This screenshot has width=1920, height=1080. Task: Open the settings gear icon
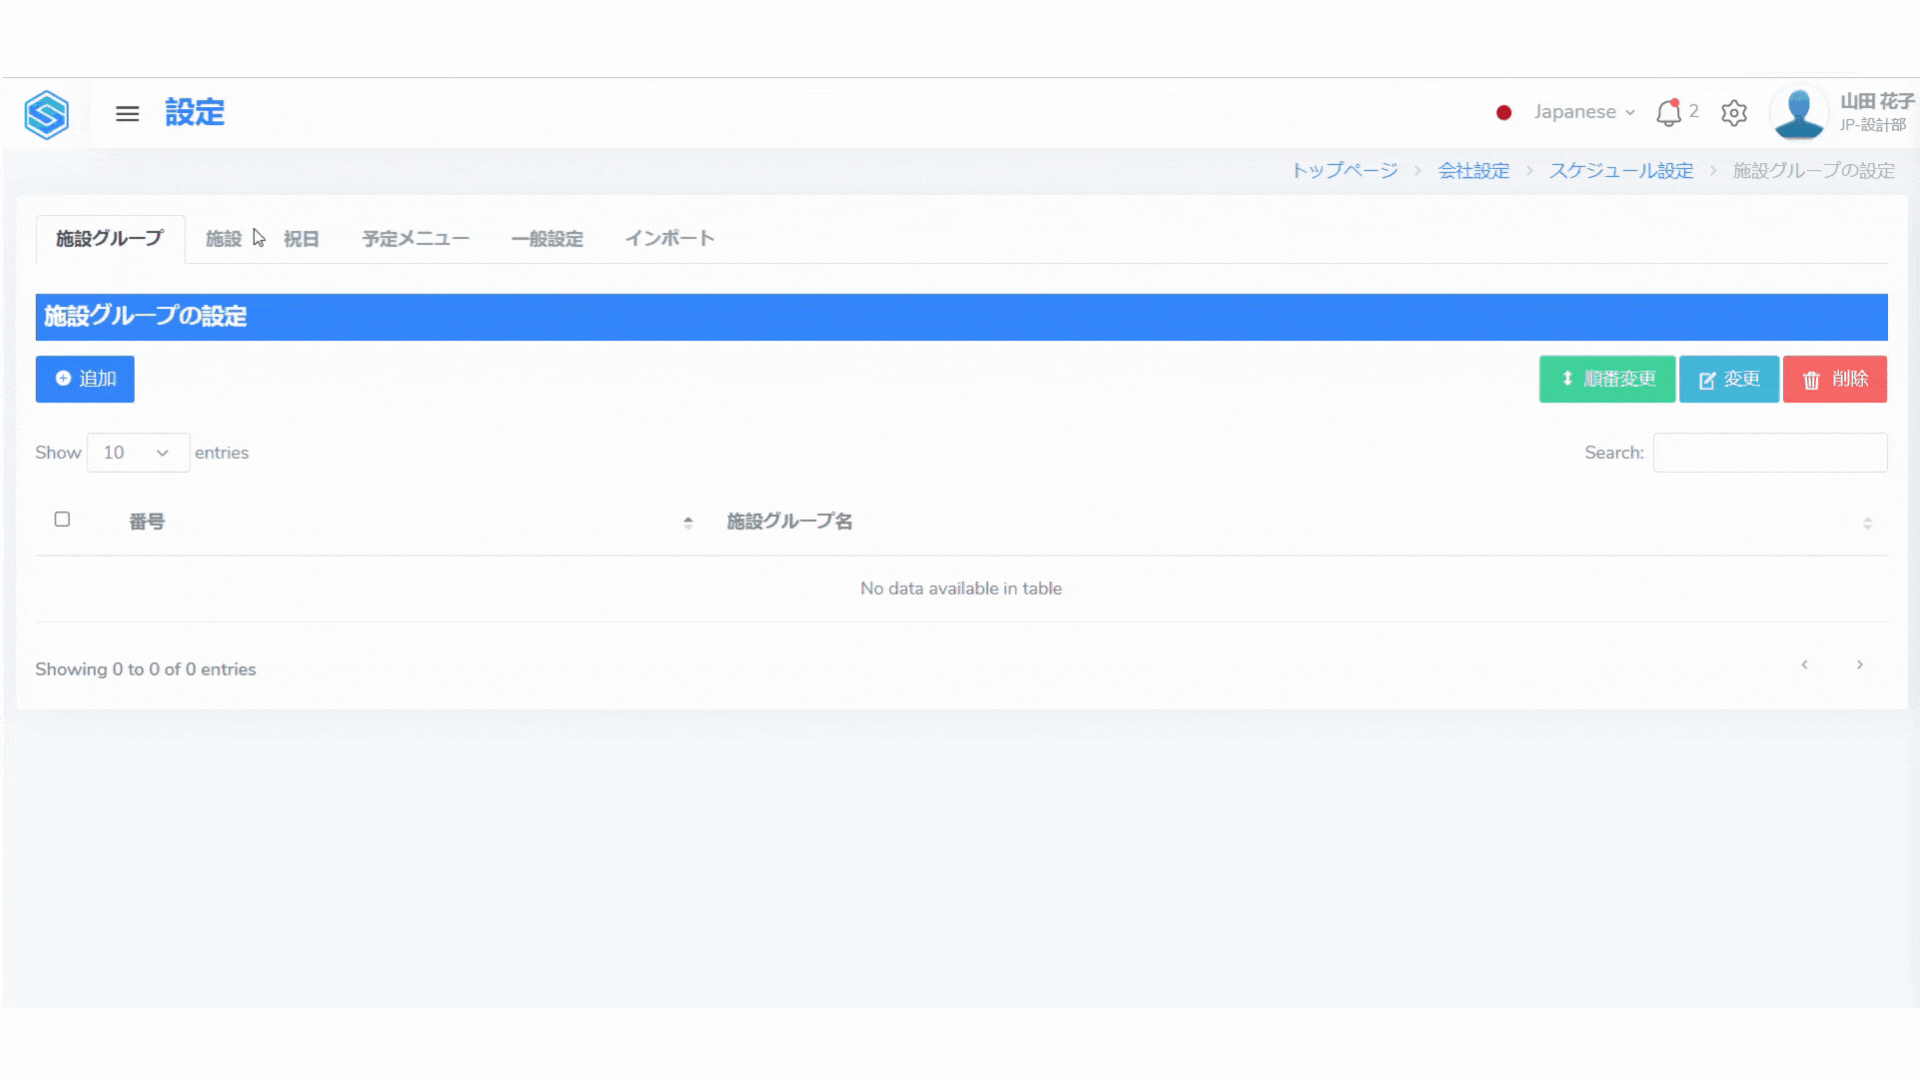(1734, 113)
